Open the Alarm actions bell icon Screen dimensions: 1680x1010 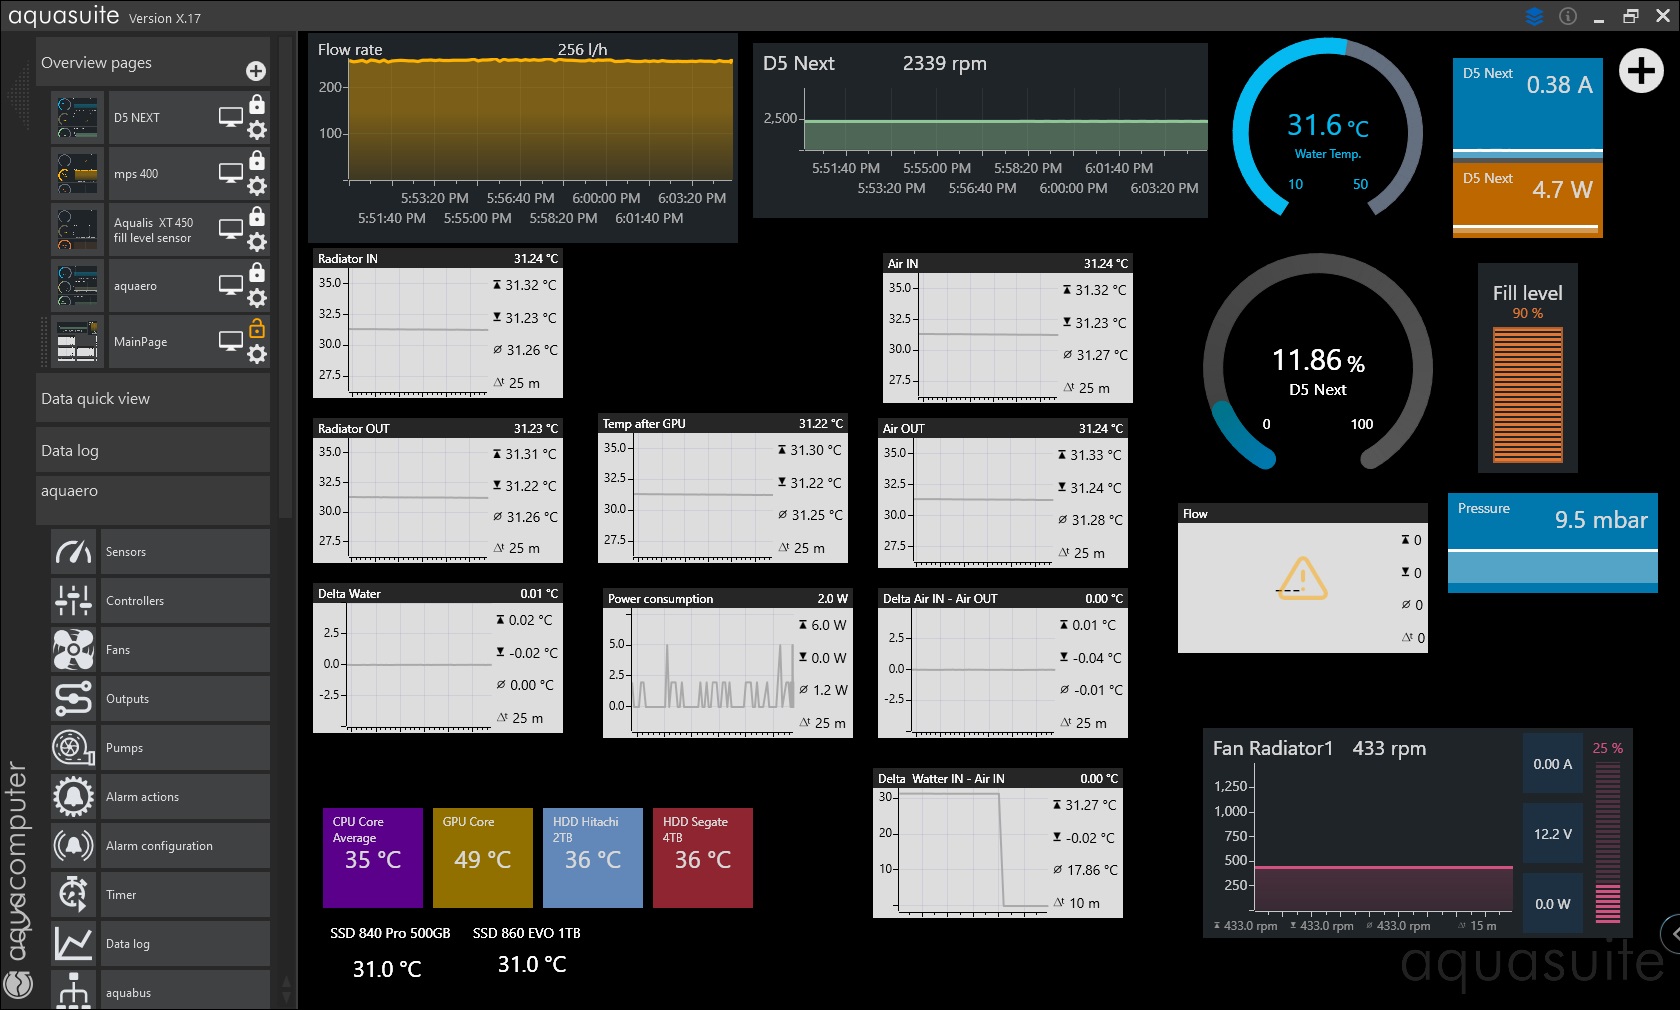(73, 797)
